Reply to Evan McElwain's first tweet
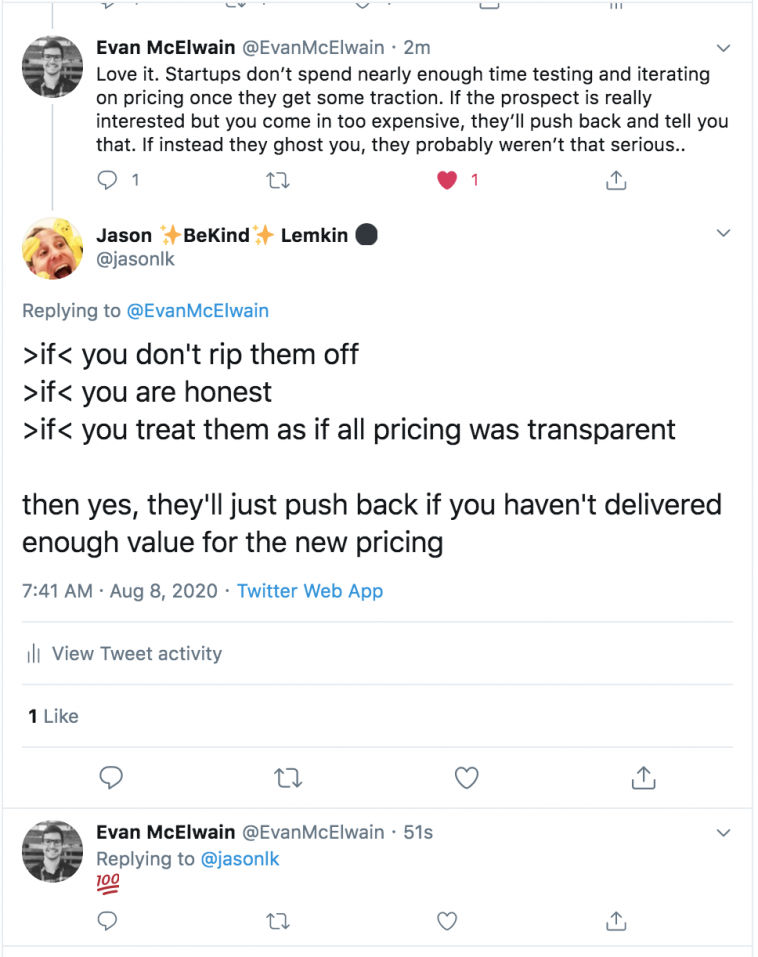The image size is (758, 957). coord(107,180)
